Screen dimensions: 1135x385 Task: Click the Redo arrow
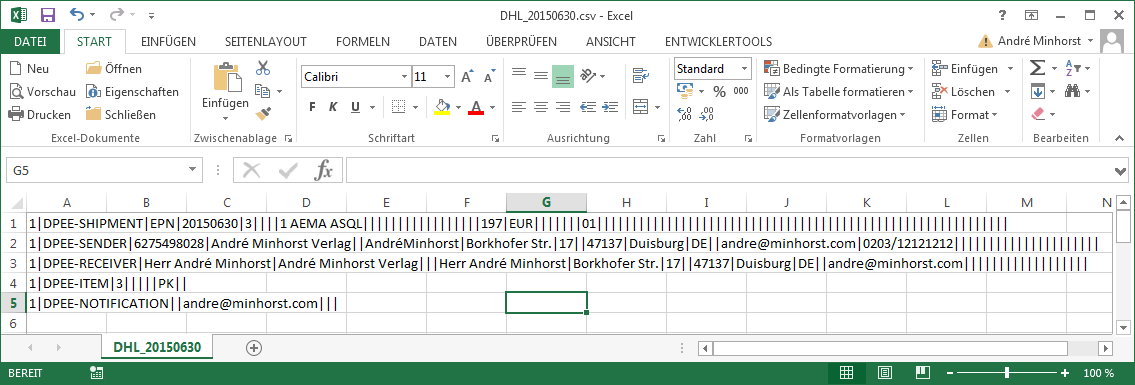pos(116,14)
